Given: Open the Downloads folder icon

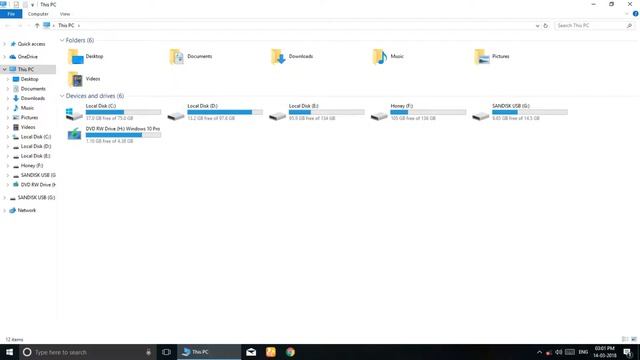Looking at the screenshot, I should 278,56.
